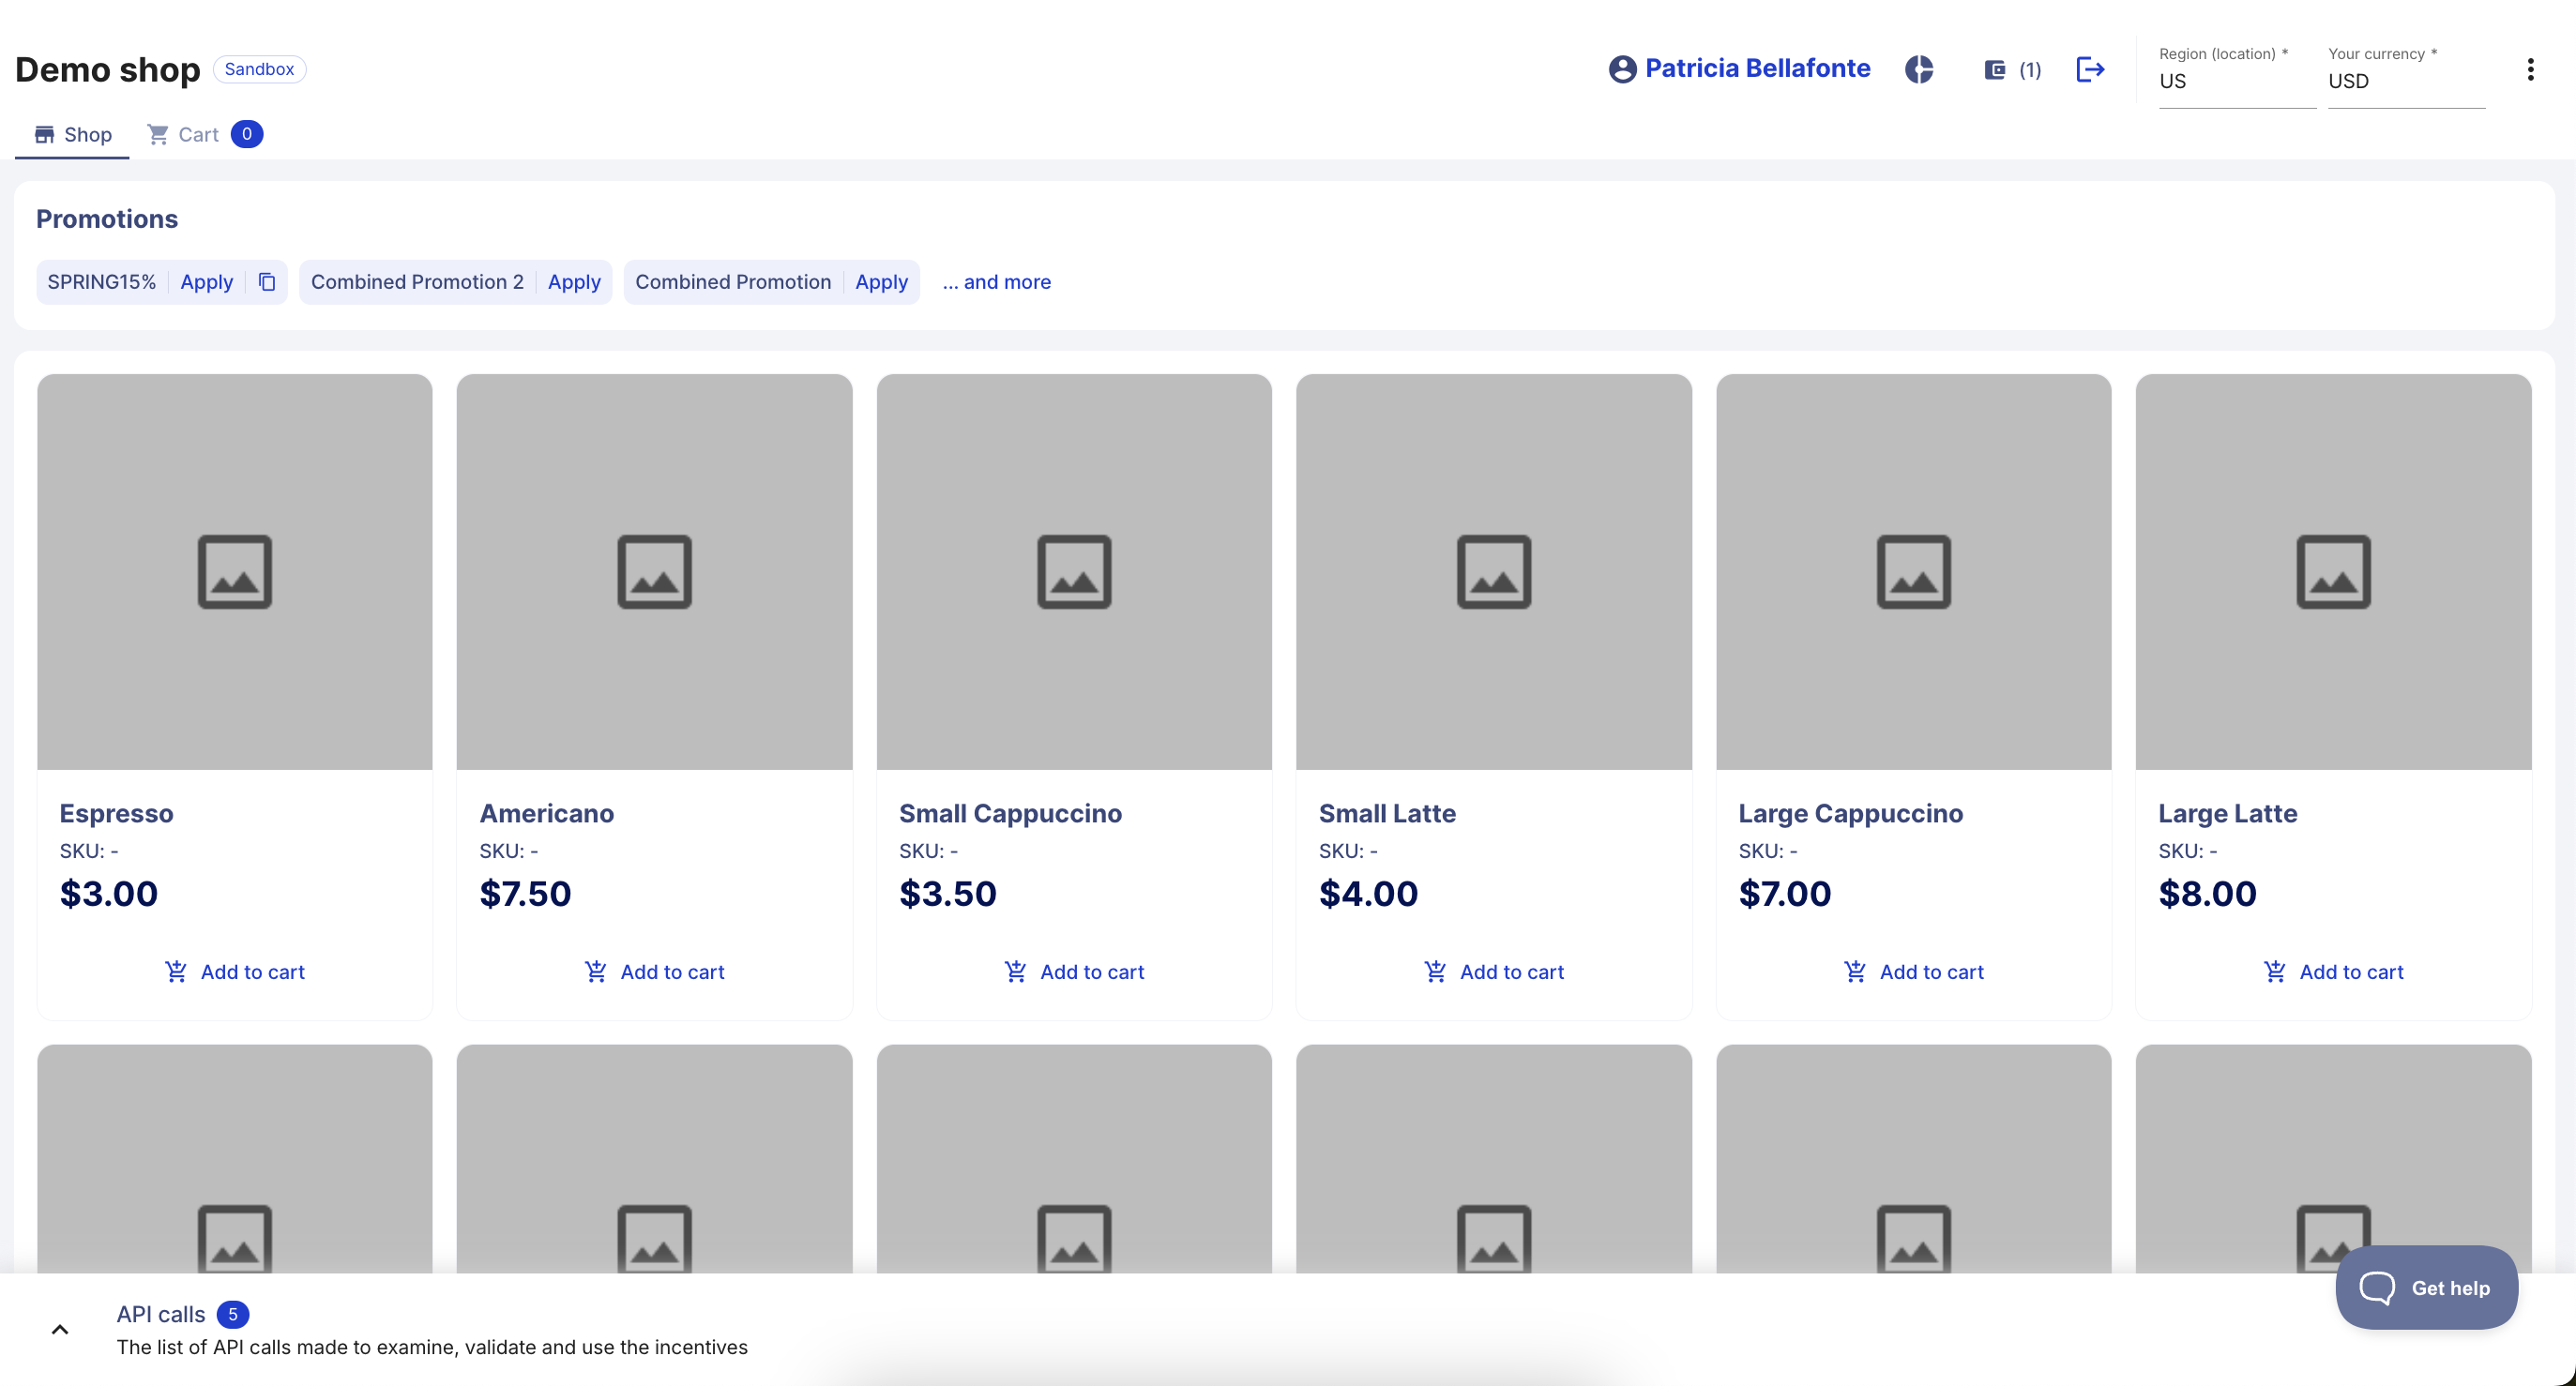Viewport: 2576px width, 1386px height.
Task: Add Large Latte to cart
Action: click(x=2332, y=971)
